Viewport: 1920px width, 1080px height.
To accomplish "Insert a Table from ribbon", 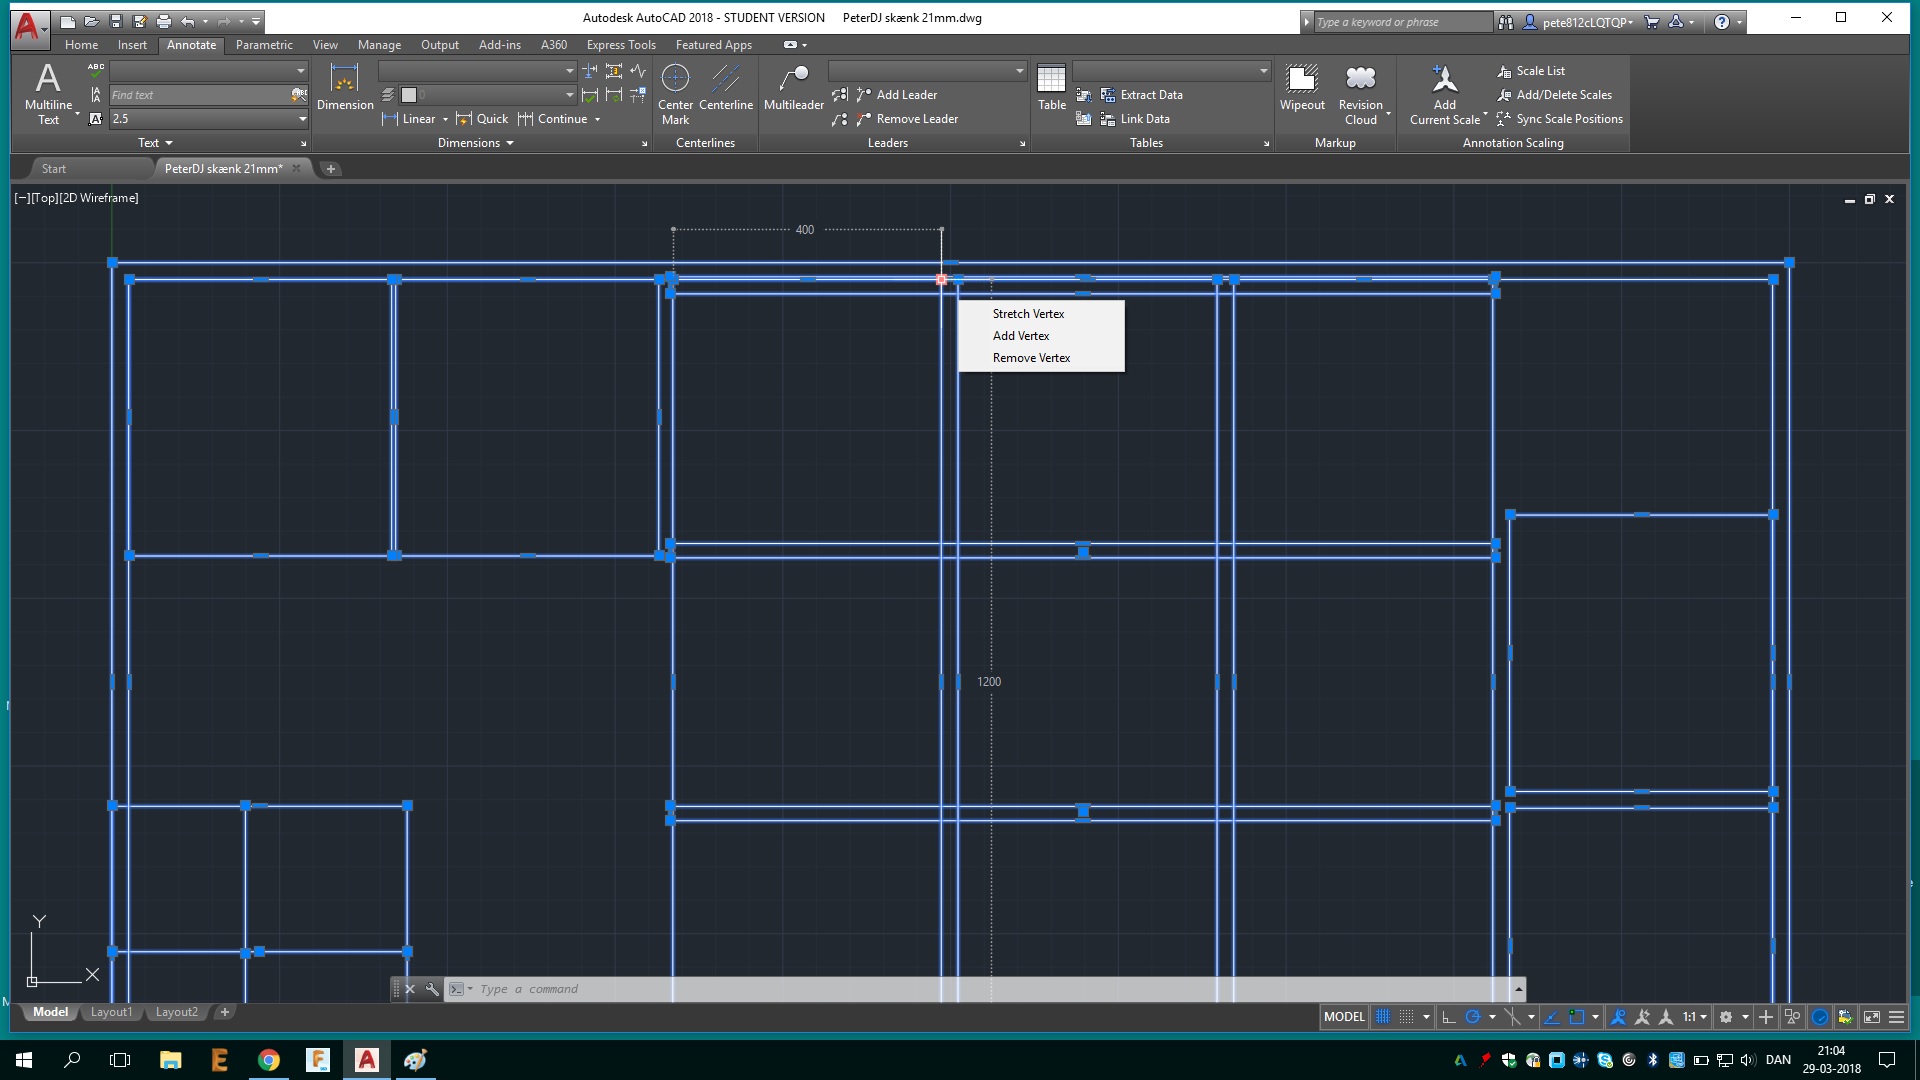I will pos(1051,88).
